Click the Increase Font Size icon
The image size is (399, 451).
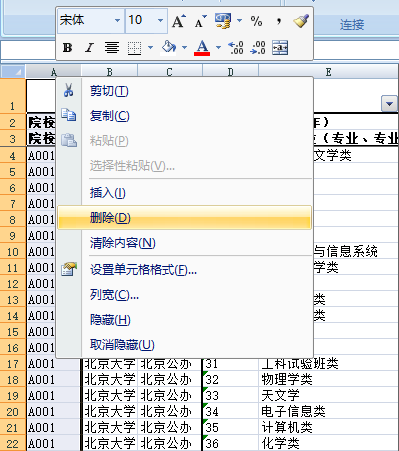click(x=179, y=22)
